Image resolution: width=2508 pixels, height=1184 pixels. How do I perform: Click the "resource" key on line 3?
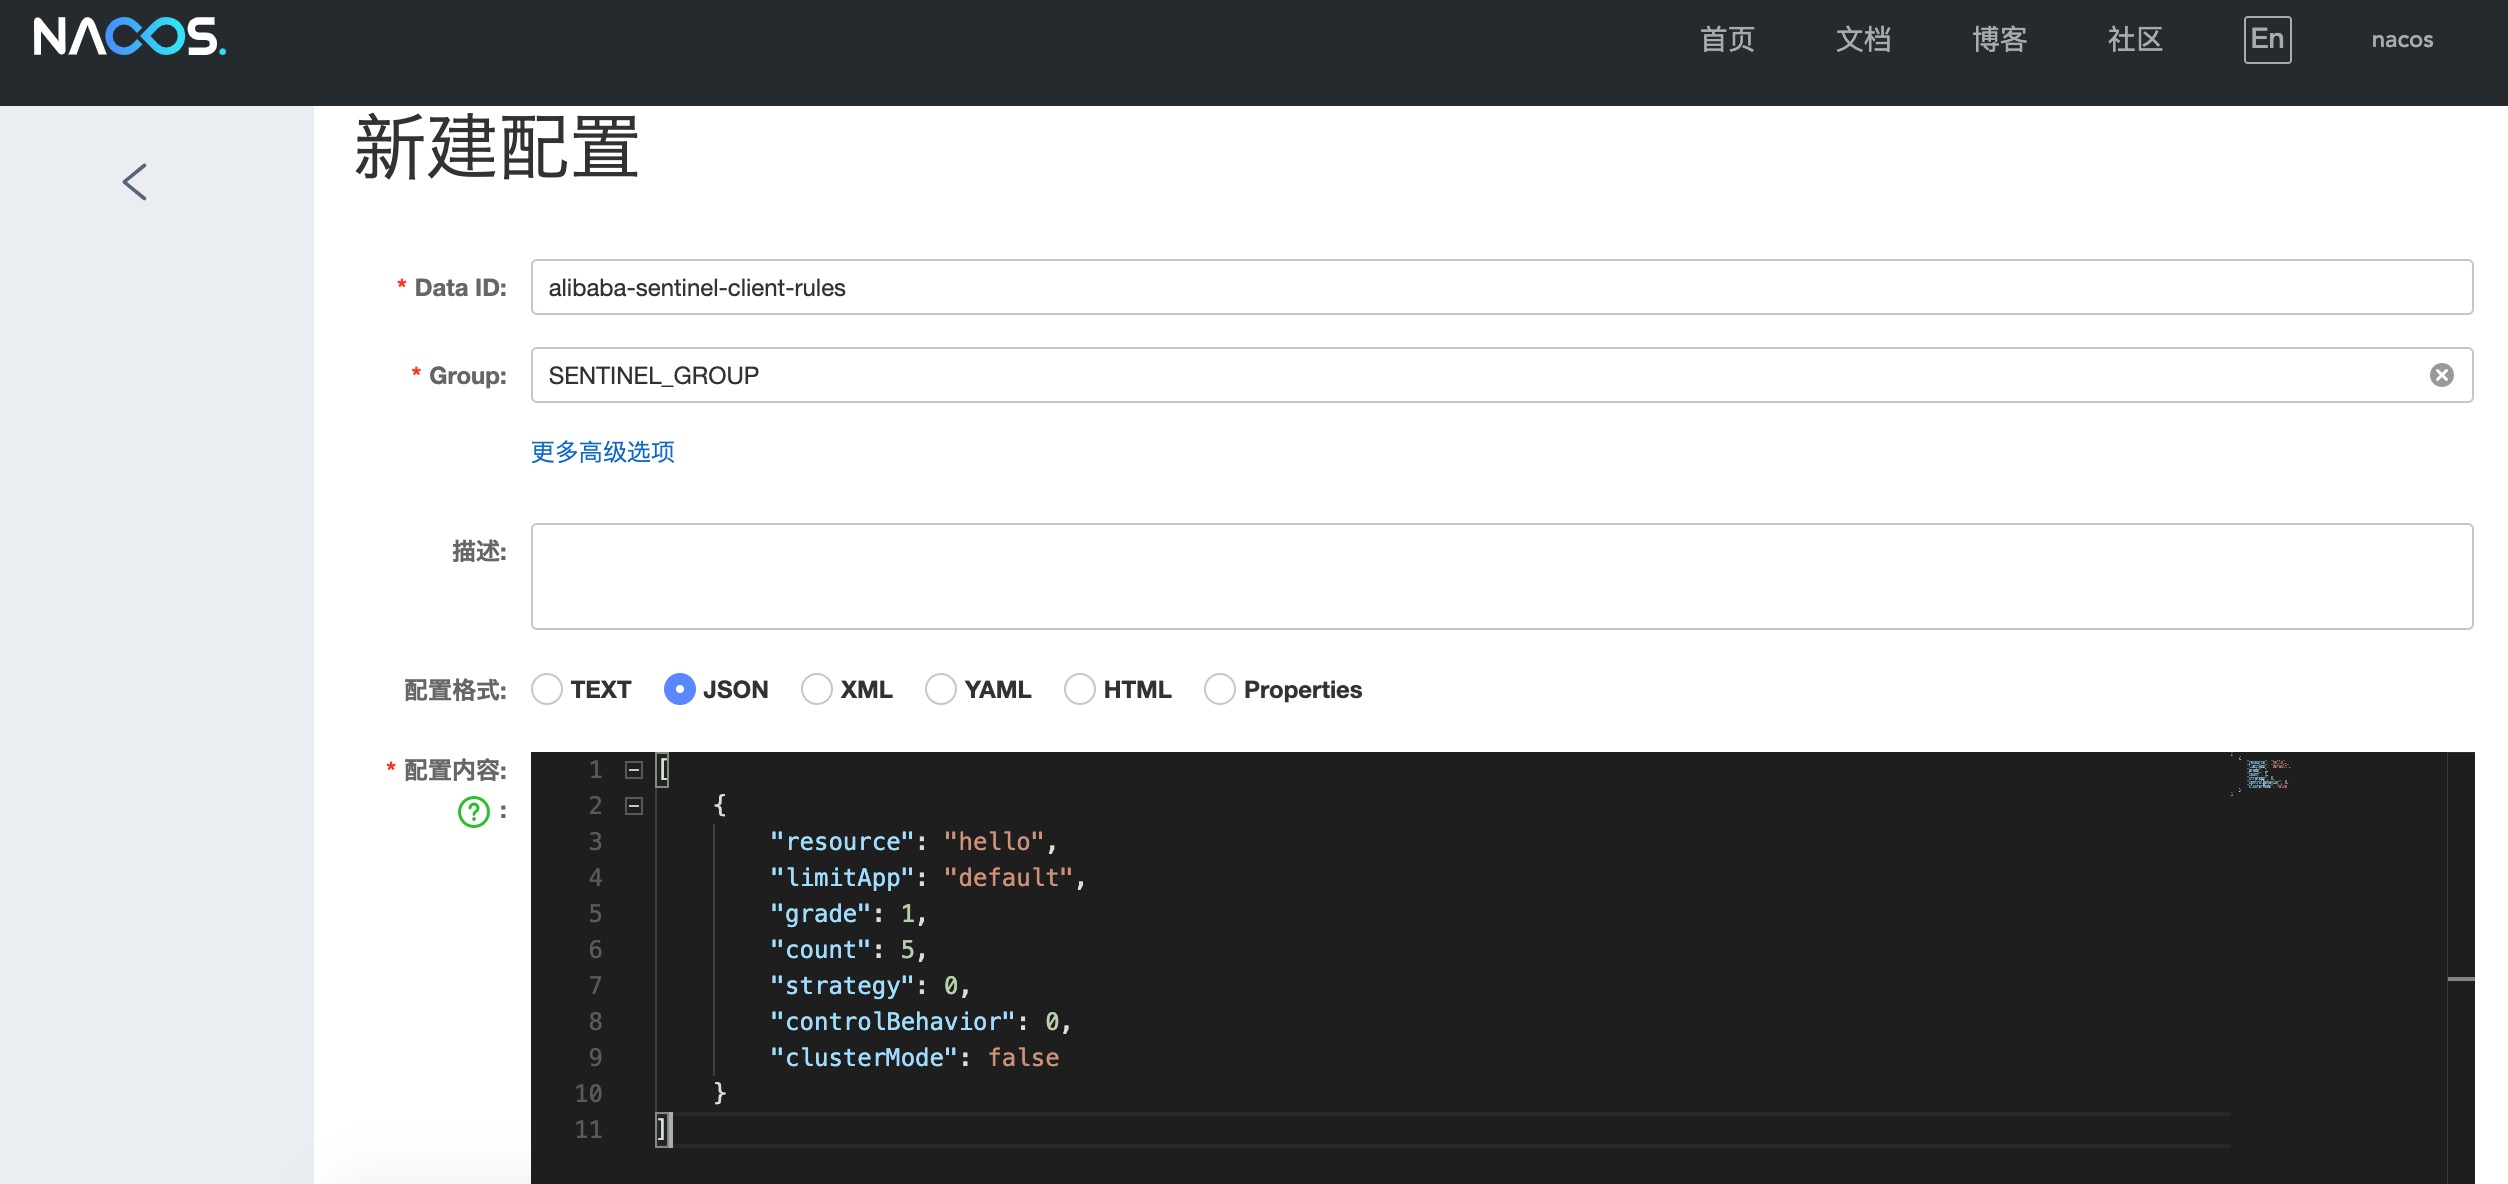pyautogui.click(x=842, y=842)
